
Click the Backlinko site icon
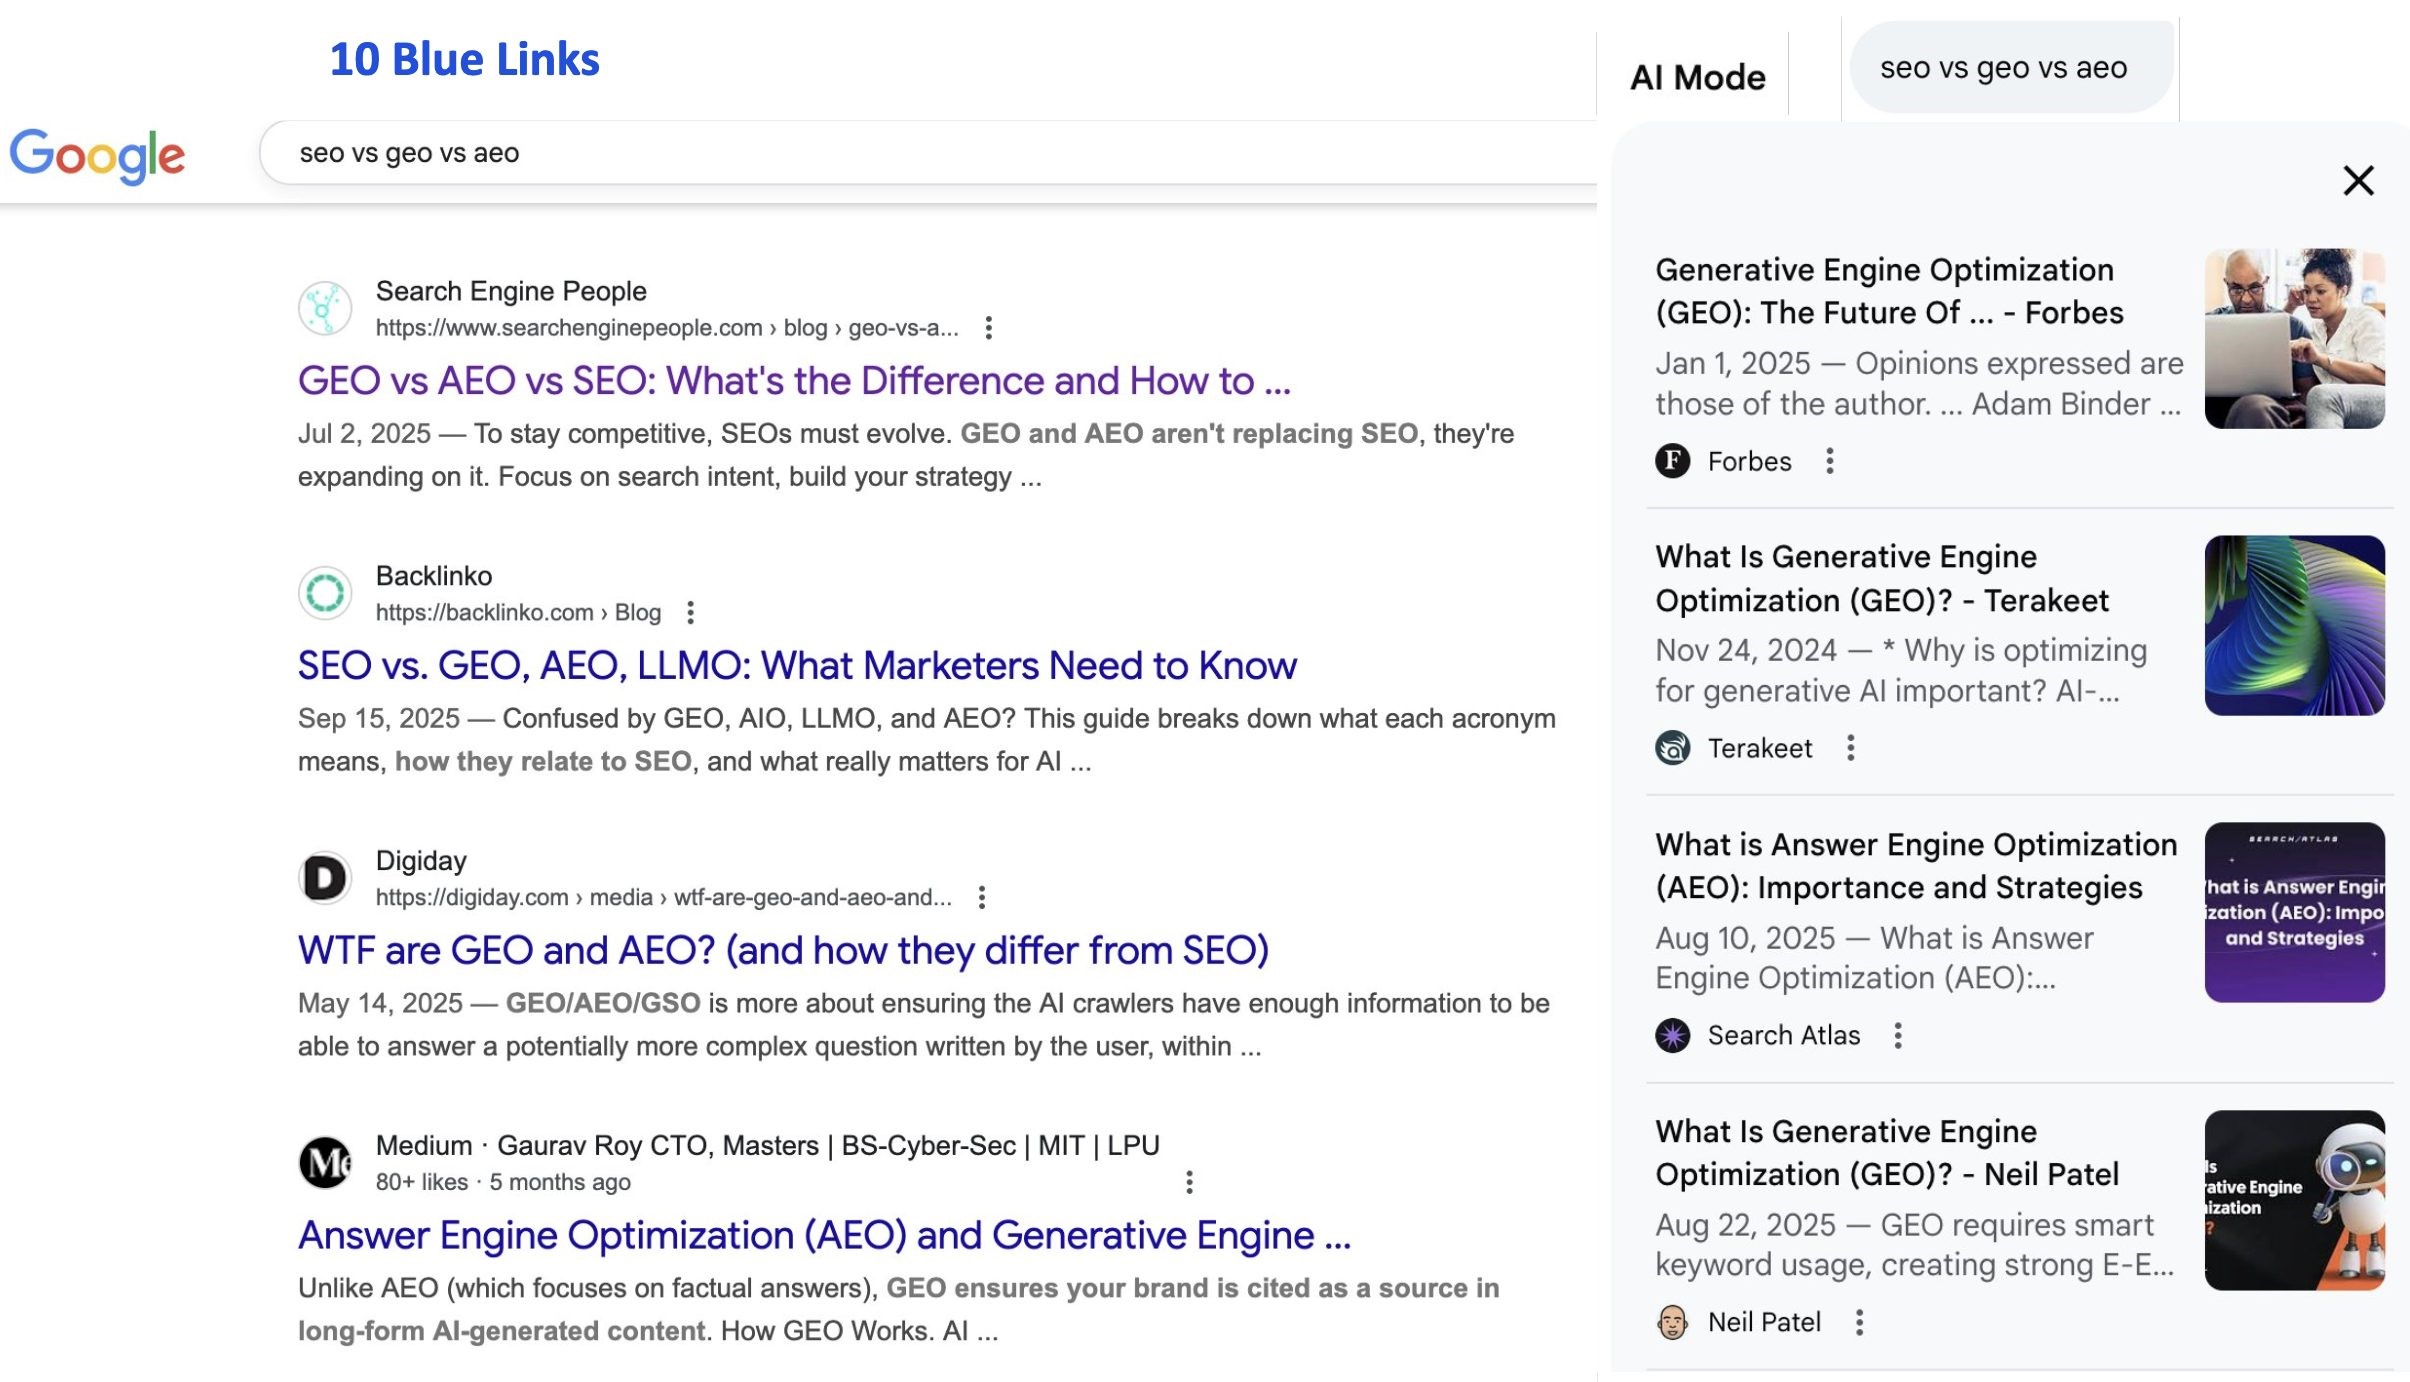pos(327,592)
